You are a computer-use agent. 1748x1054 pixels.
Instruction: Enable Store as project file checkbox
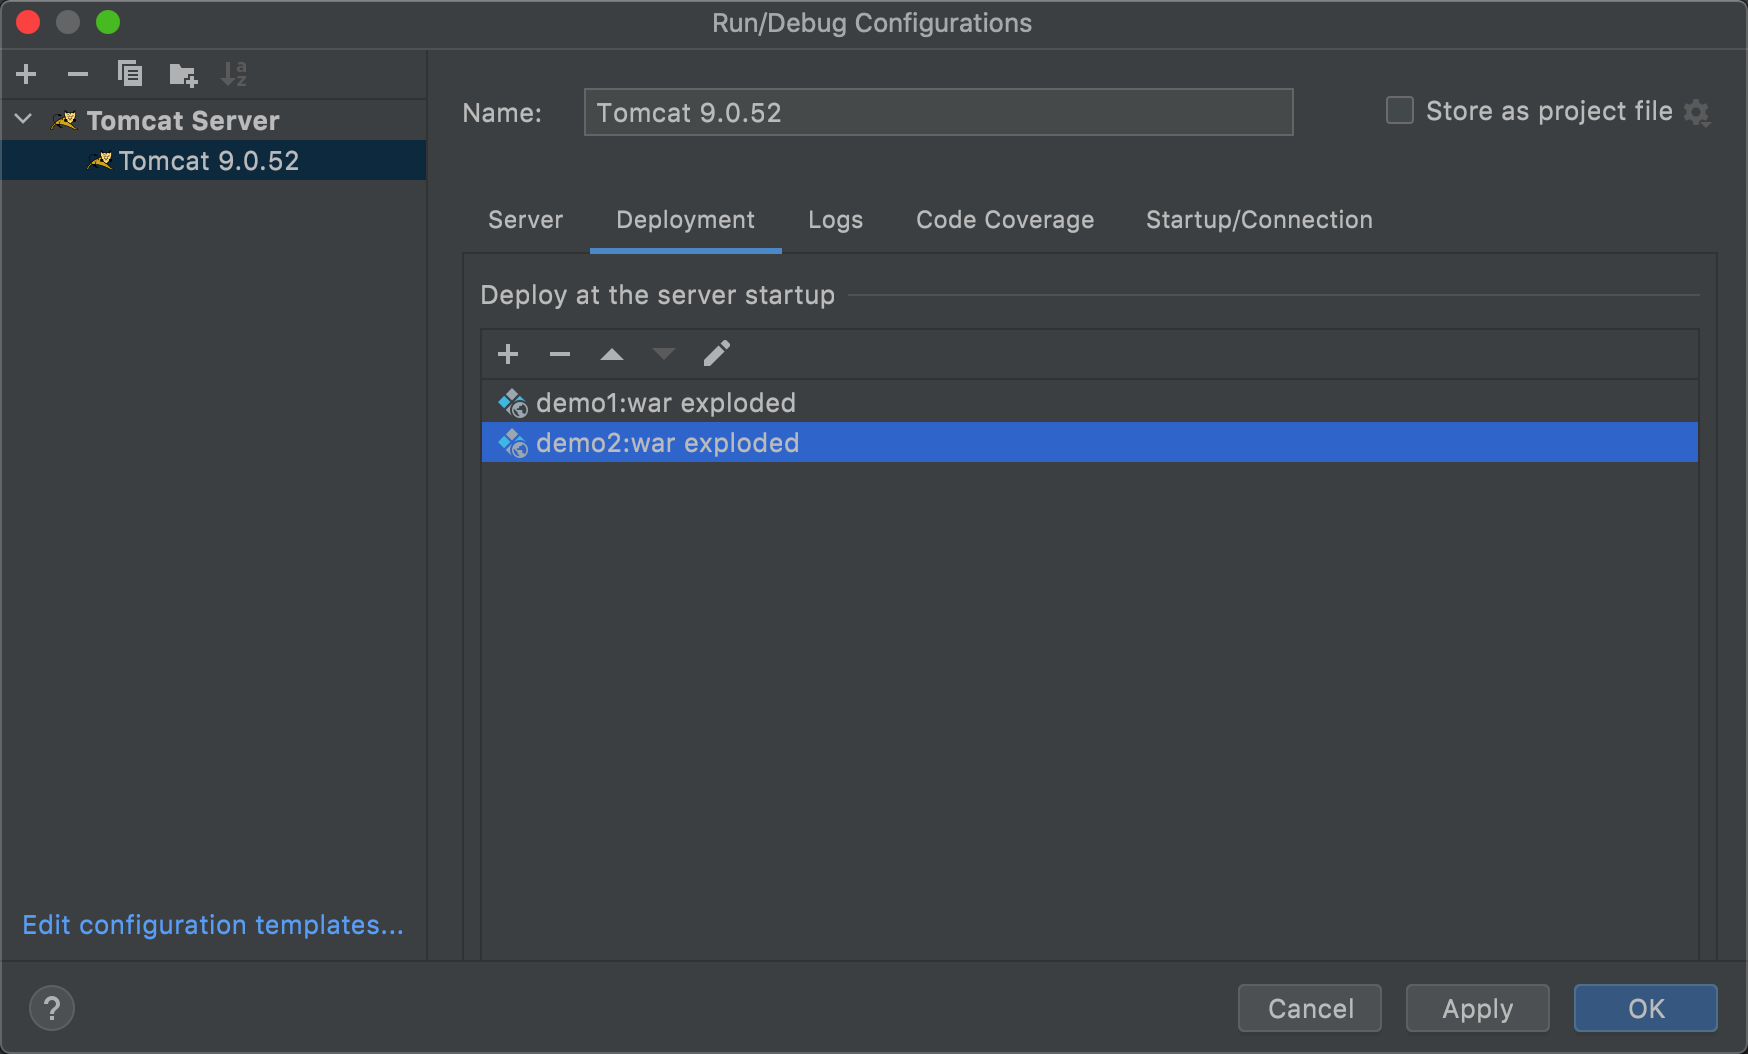1400,110
